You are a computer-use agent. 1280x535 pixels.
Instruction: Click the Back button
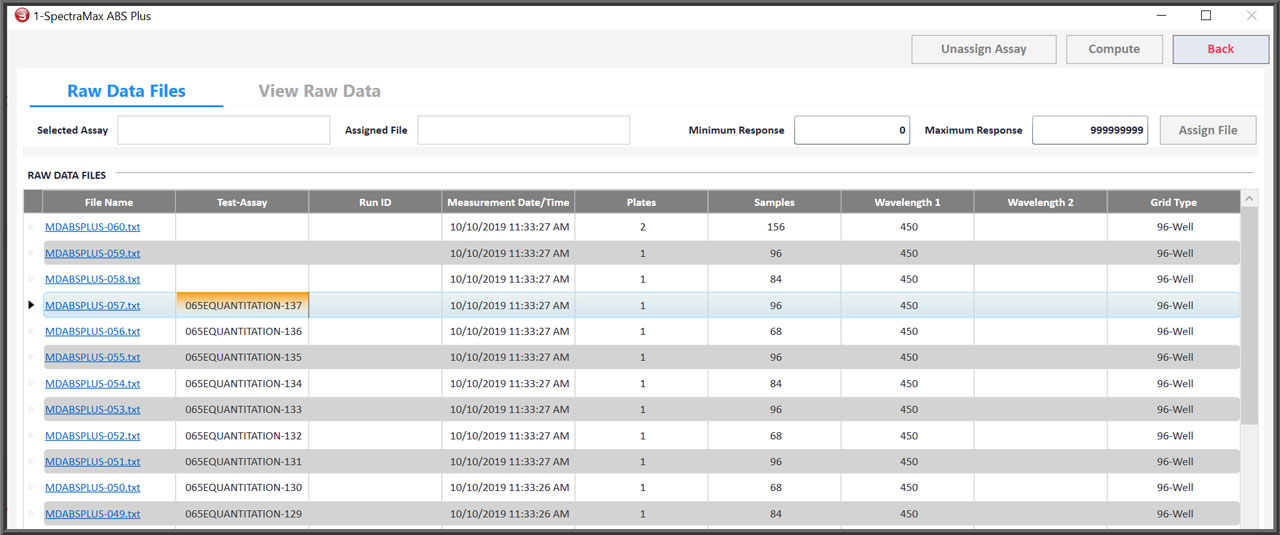tap(1220, 49)
